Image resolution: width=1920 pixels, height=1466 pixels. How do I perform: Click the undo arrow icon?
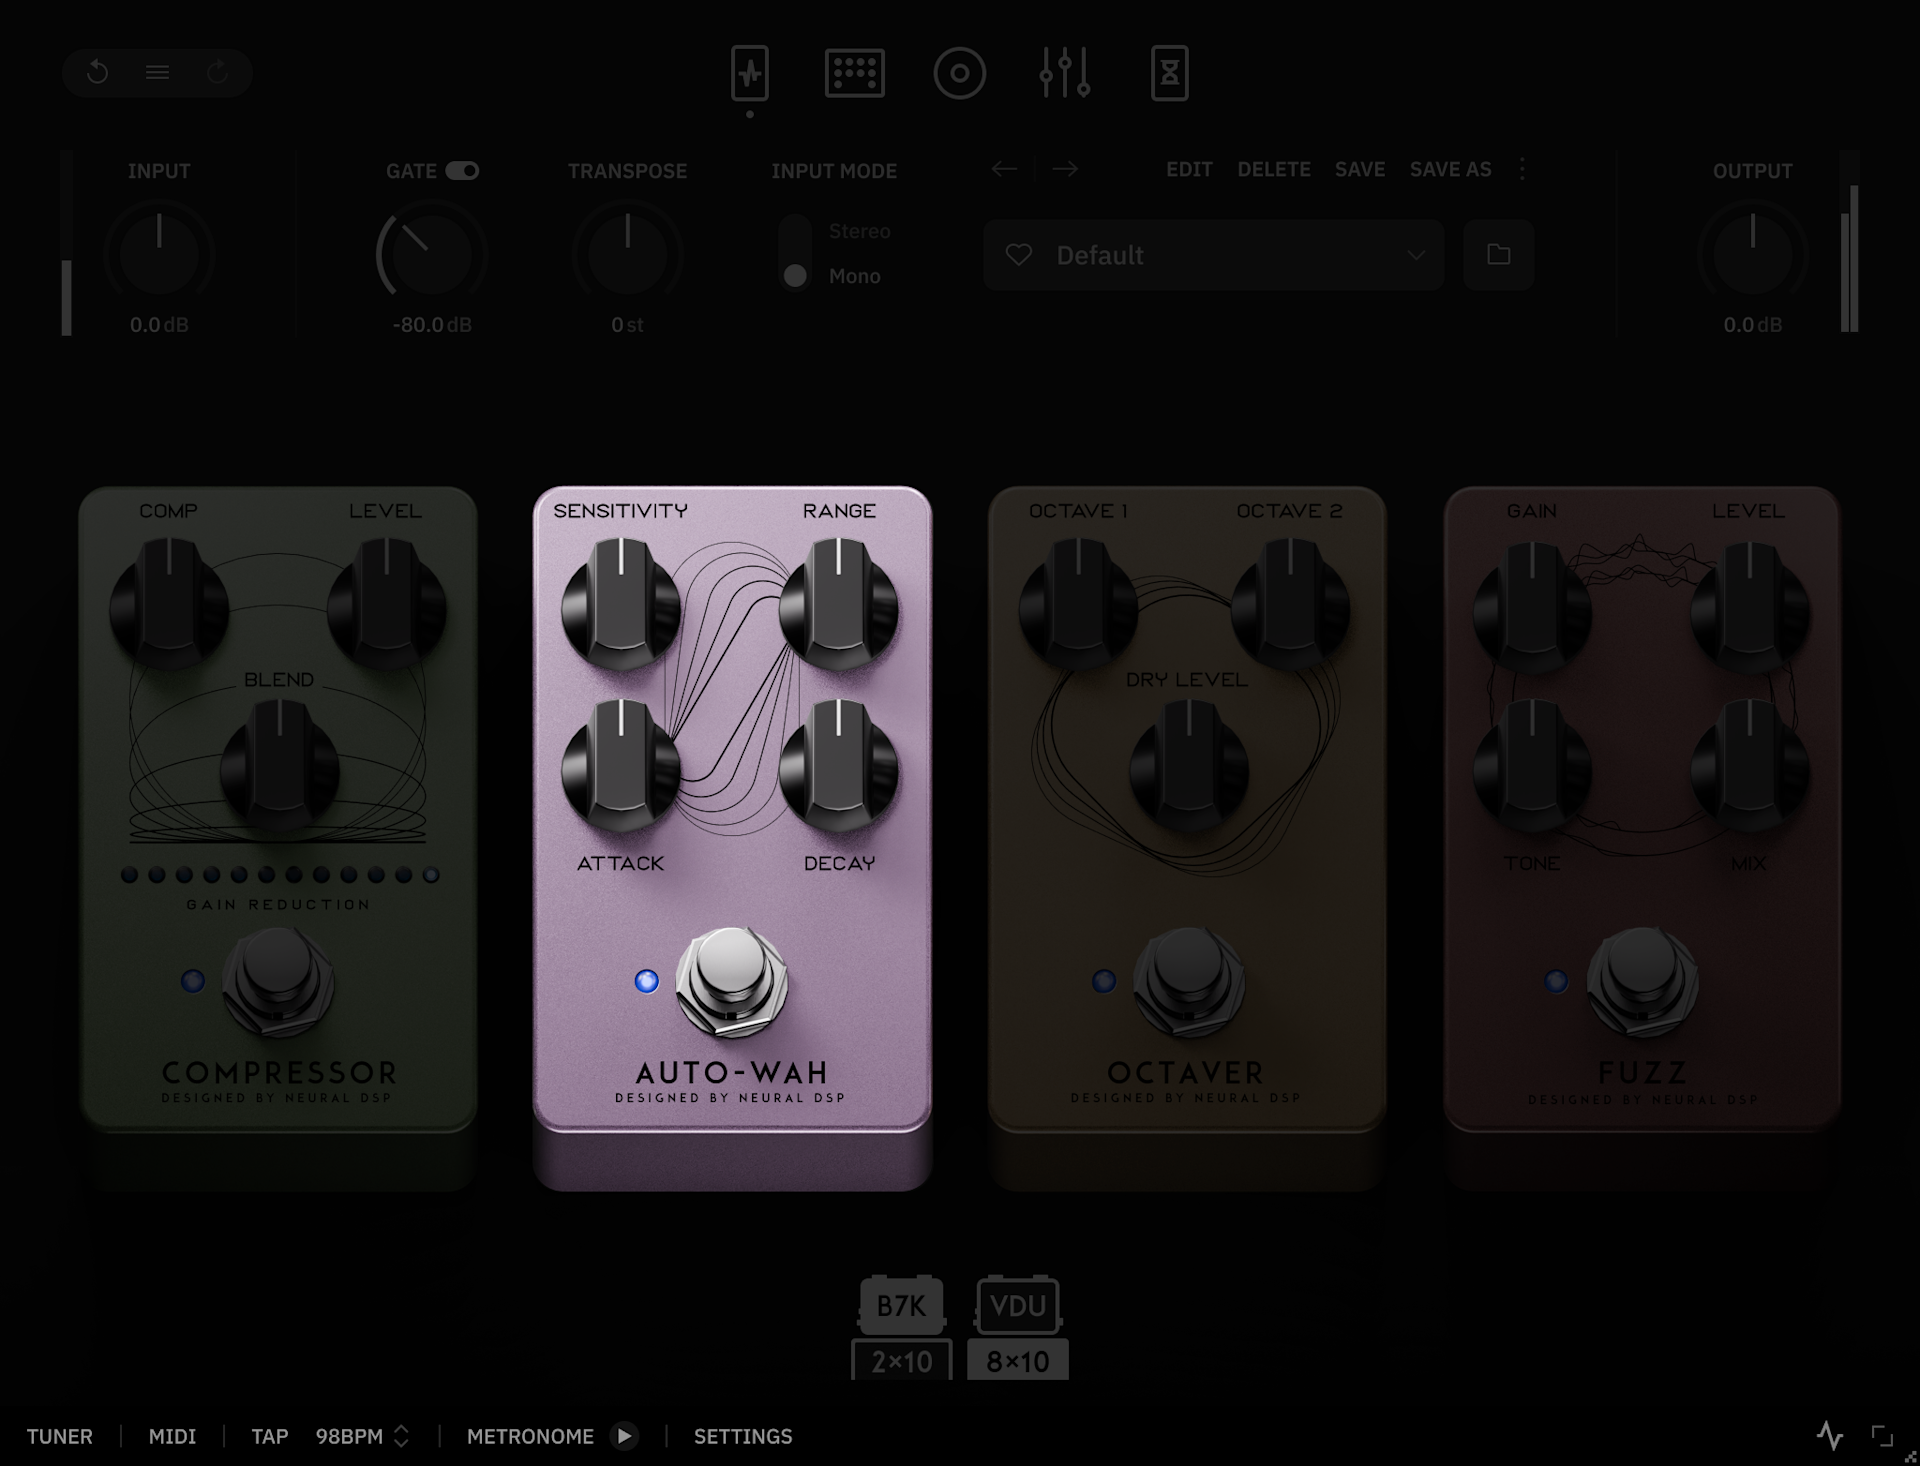(x=97, y=72)
